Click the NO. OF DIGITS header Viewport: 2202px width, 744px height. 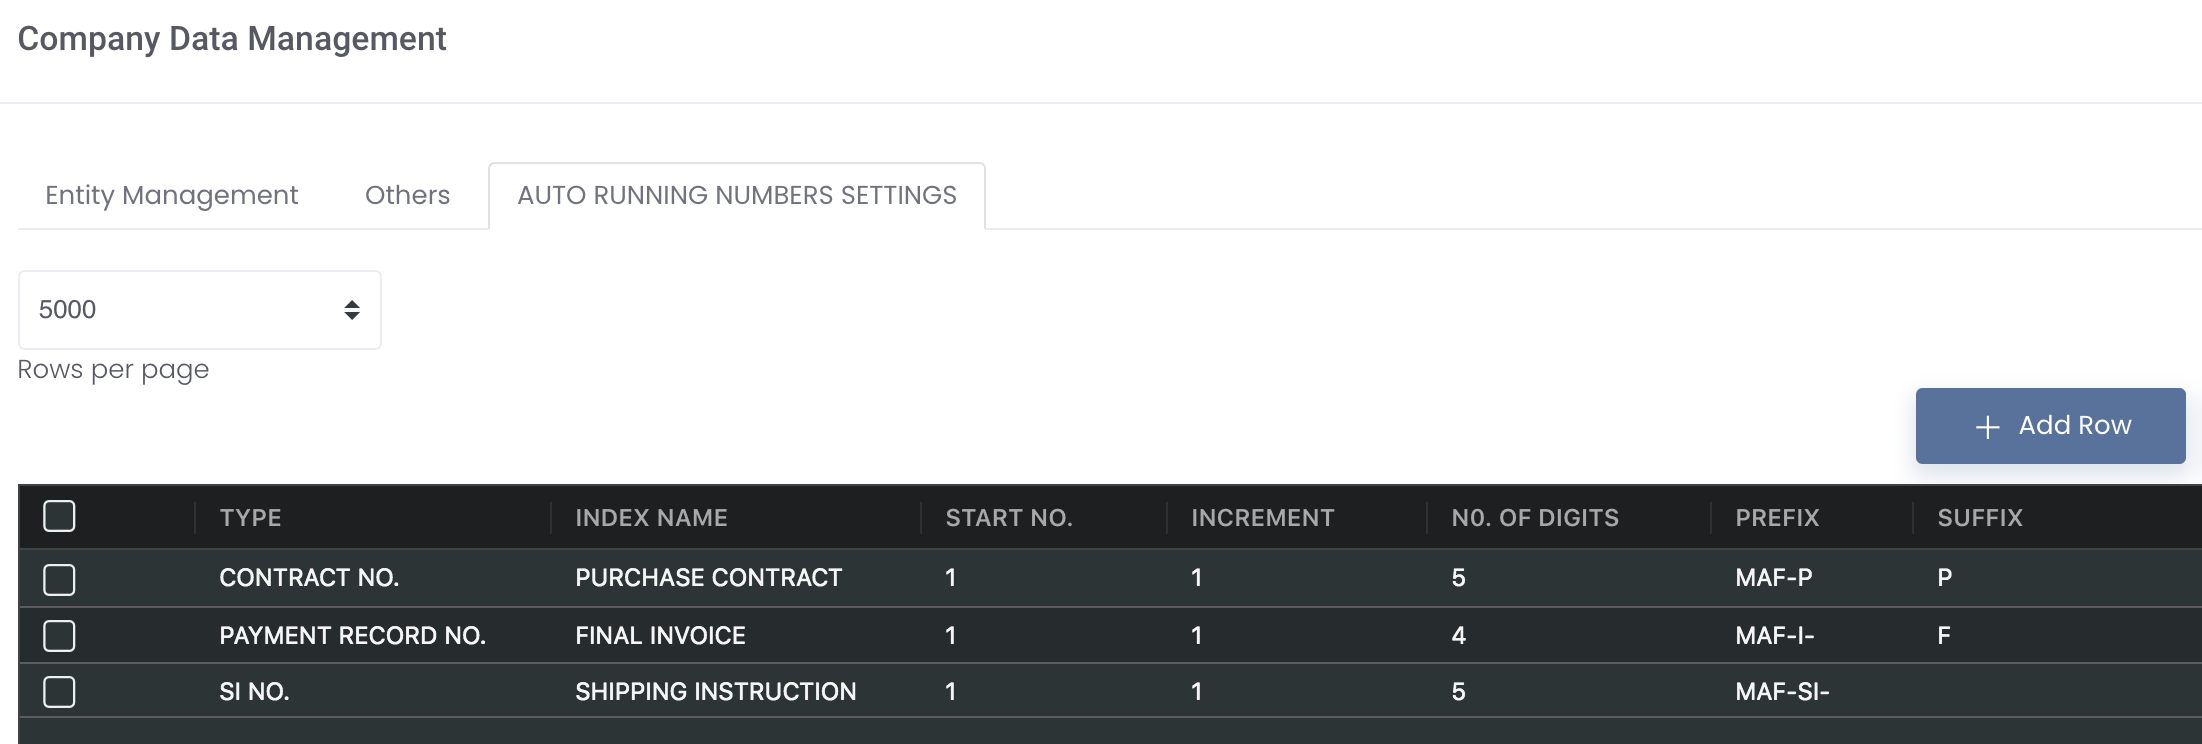coord(1535,518)
